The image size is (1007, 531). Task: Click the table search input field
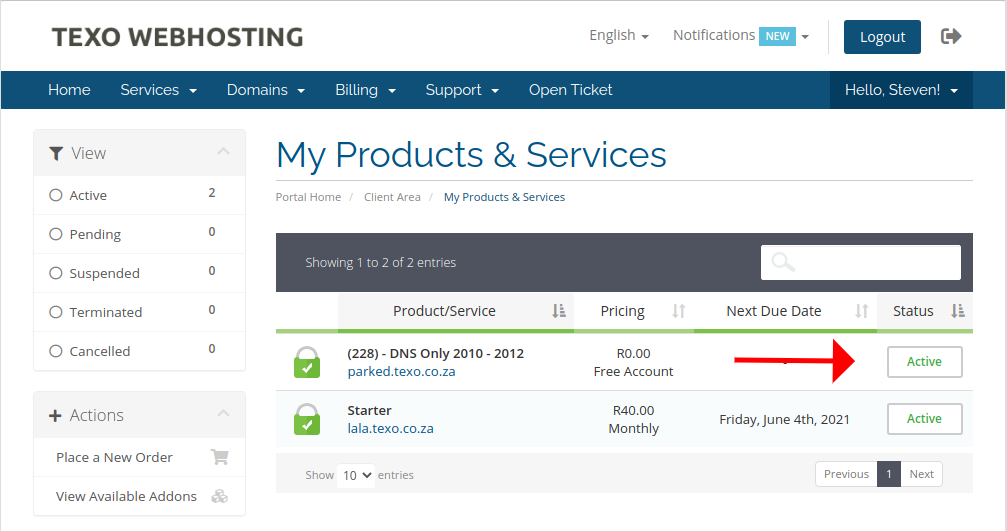[x=861, y=263]
